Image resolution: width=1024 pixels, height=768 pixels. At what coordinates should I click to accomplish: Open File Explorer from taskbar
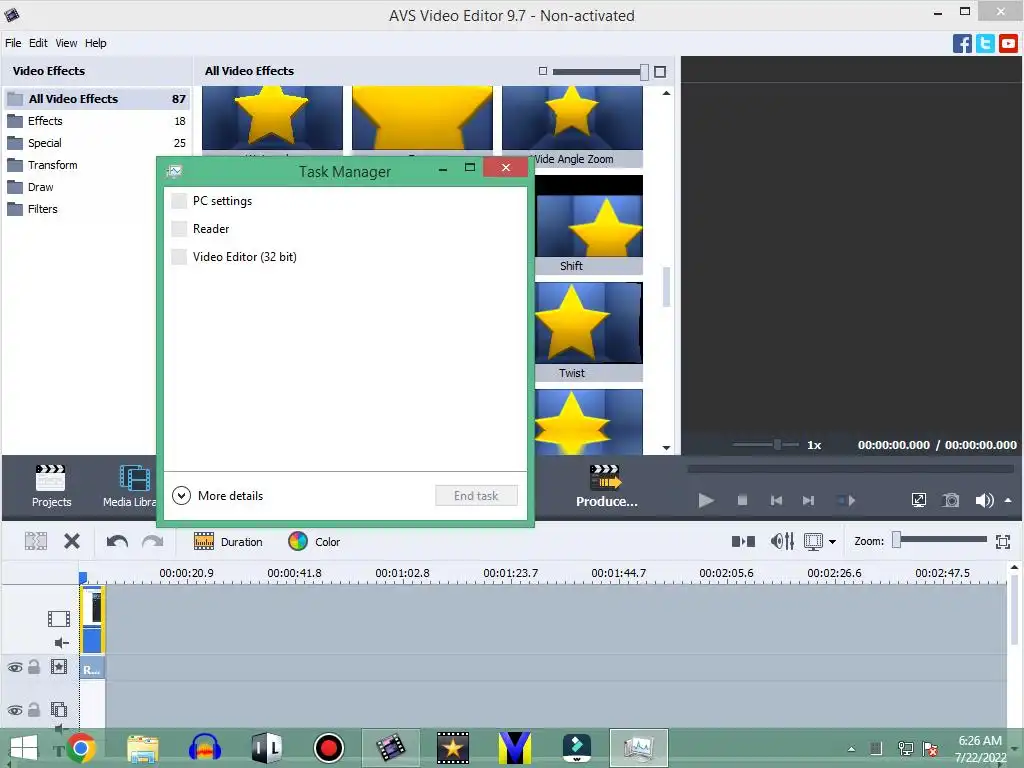tap(142, 748)
